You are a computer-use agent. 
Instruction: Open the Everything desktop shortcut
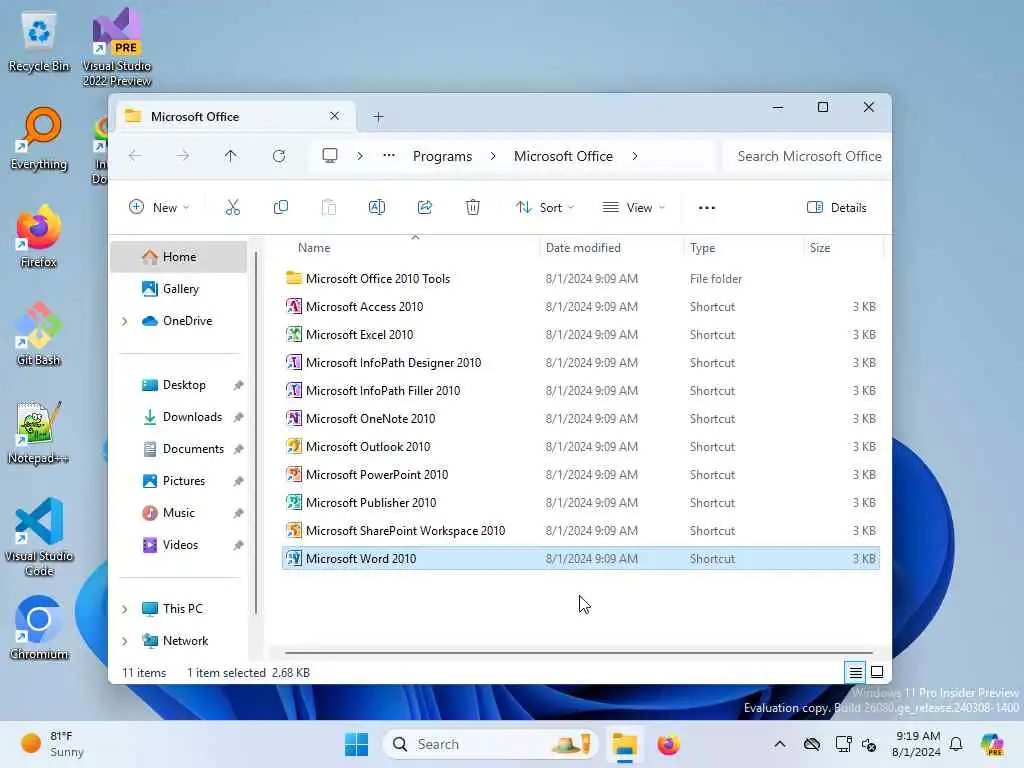[x=39, y=138]
